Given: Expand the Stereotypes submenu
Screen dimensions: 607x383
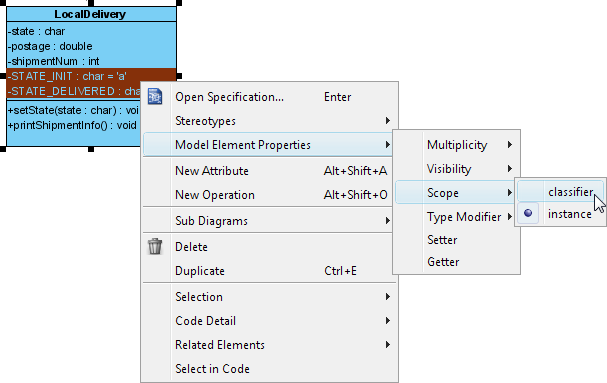Looking at the screenshot, I should 269,121.
